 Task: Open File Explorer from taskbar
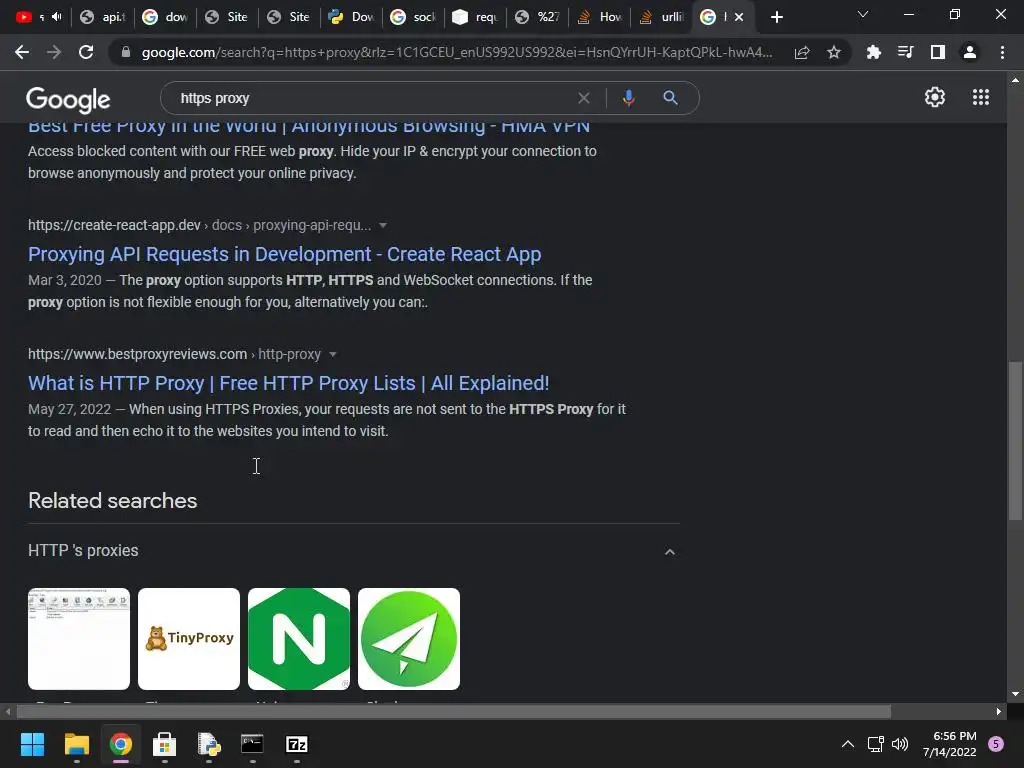[x=76, y=744]
